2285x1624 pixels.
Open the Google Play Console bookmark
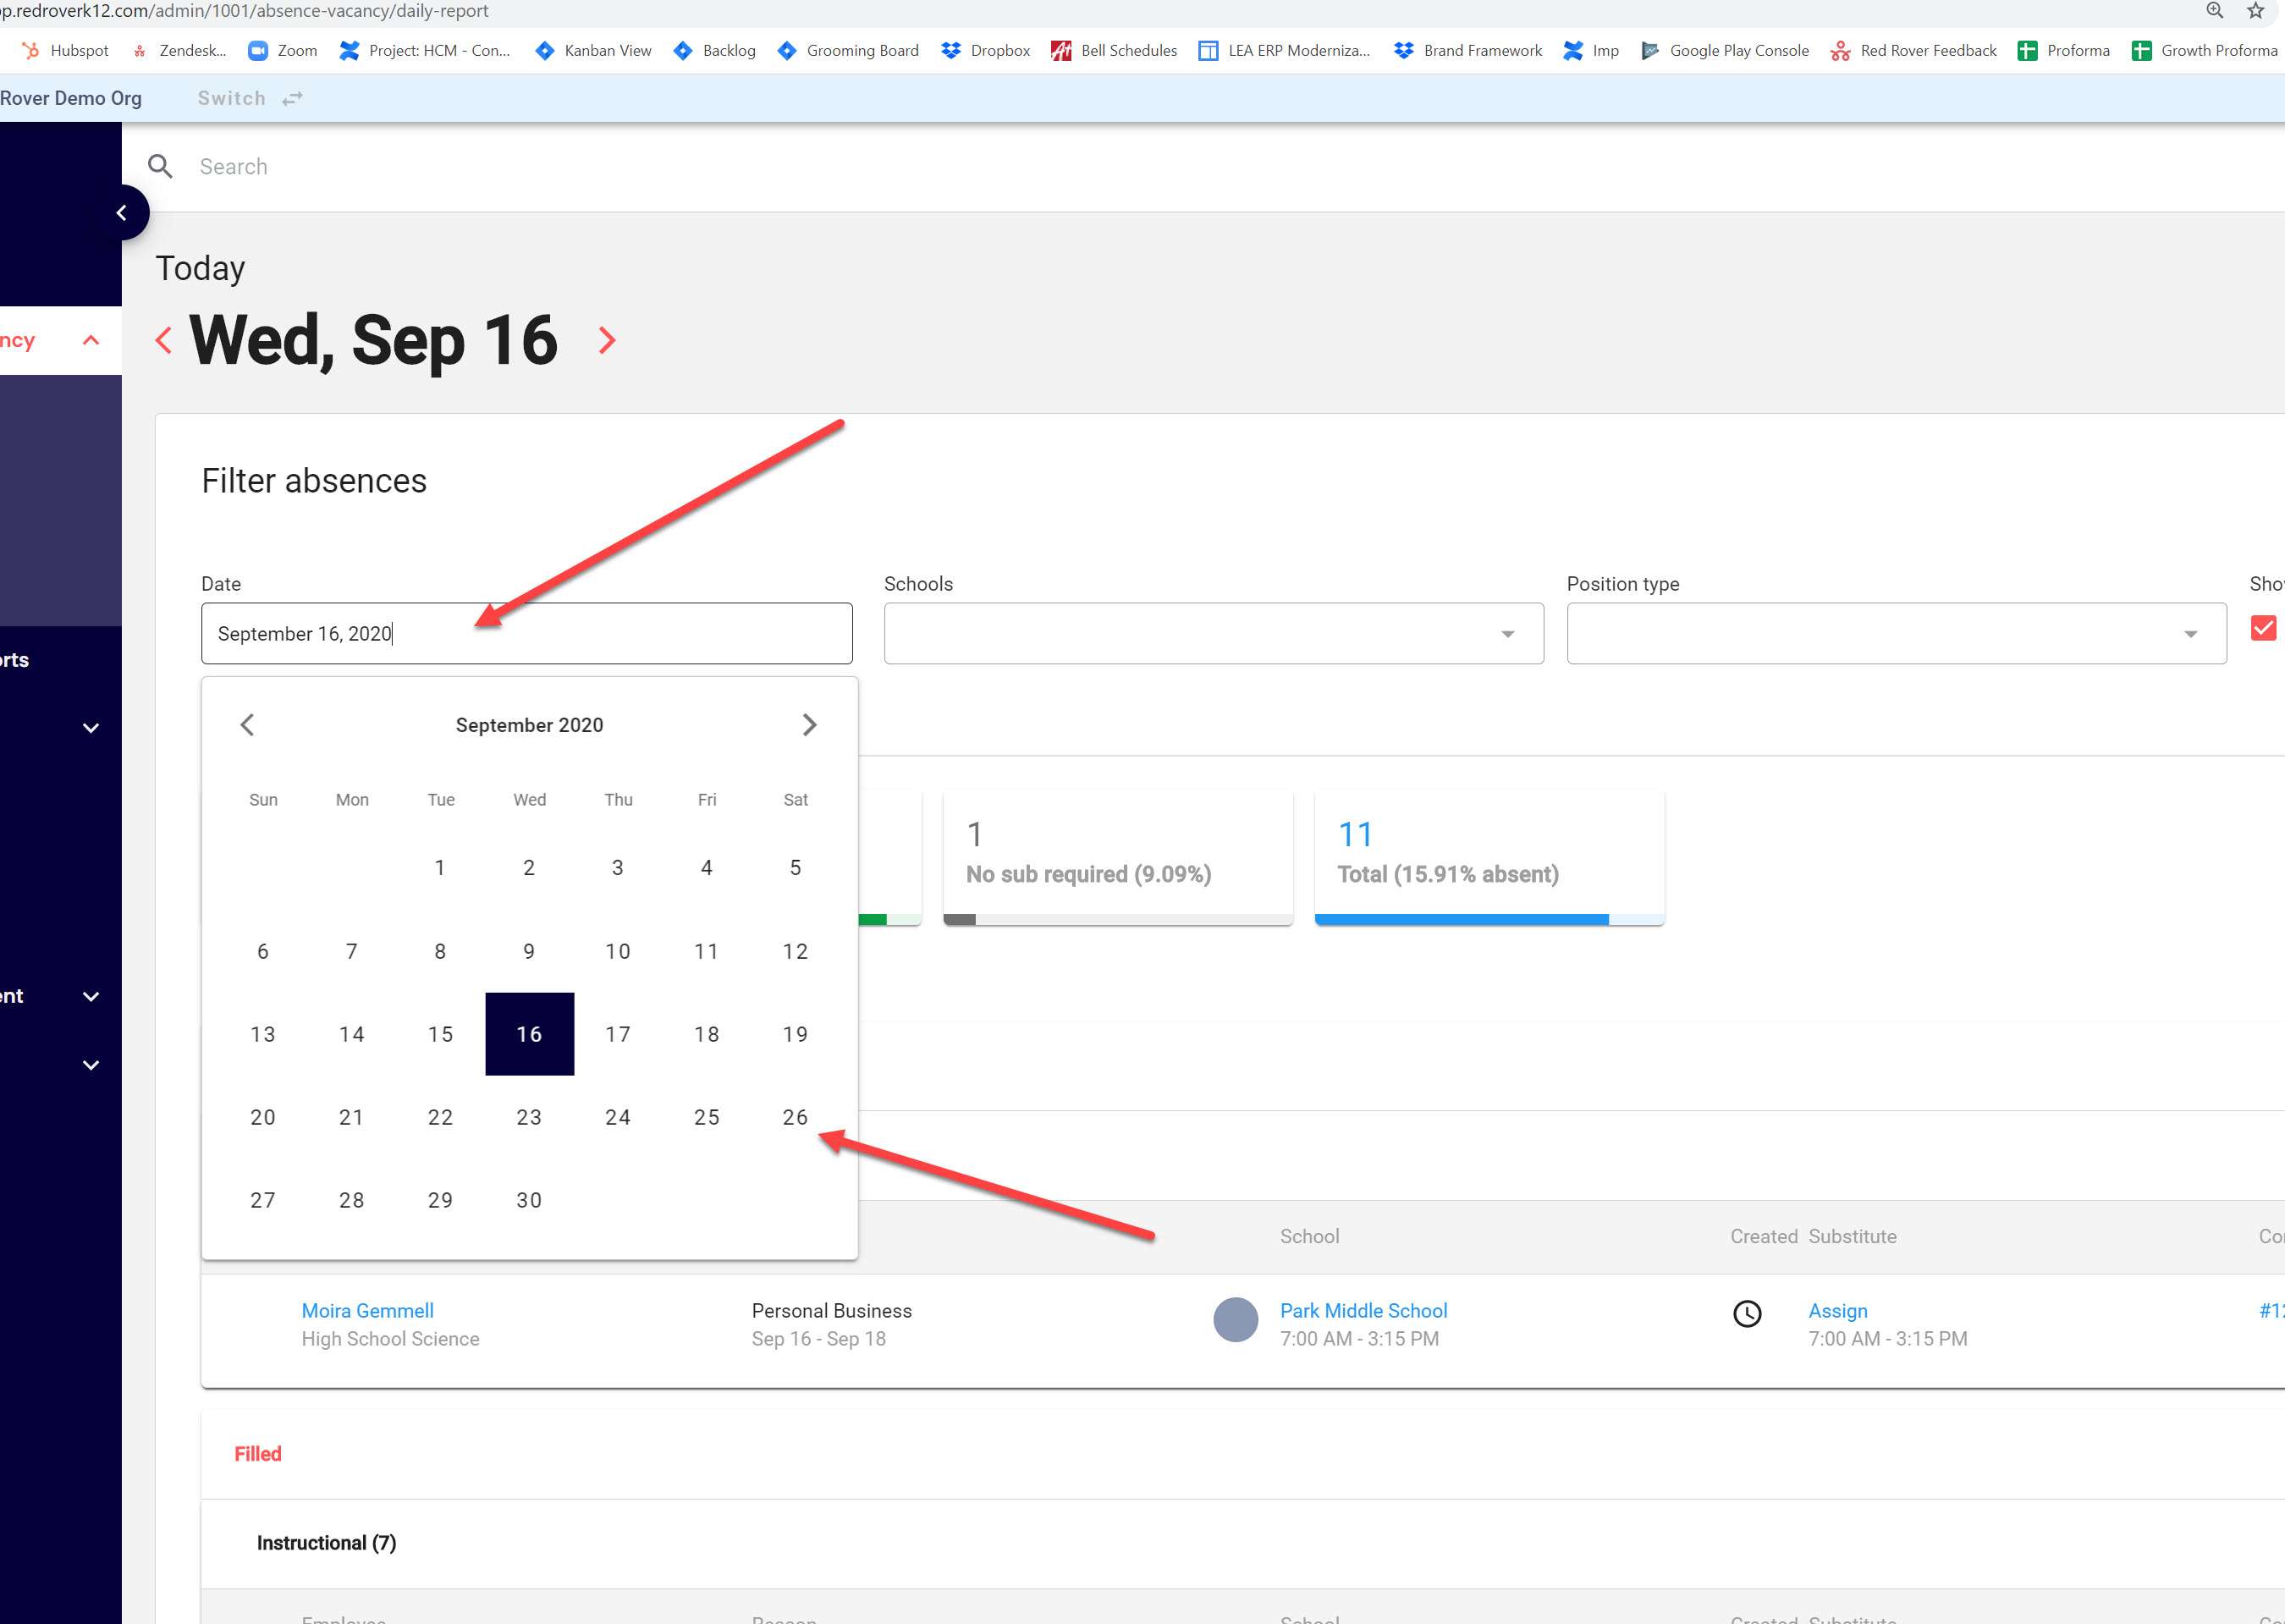(x=1725, y=50)
